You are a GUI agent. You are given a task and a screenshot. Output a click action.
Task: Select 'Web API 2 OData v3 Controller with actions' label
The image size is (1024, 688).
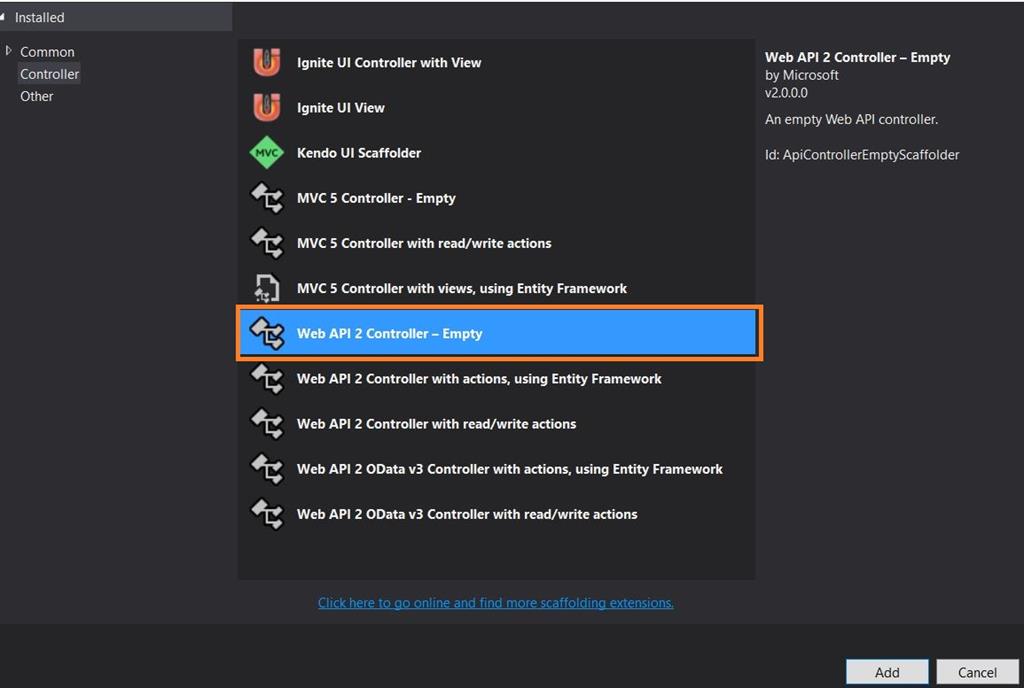pyautogui.click(x=509, y=469)
